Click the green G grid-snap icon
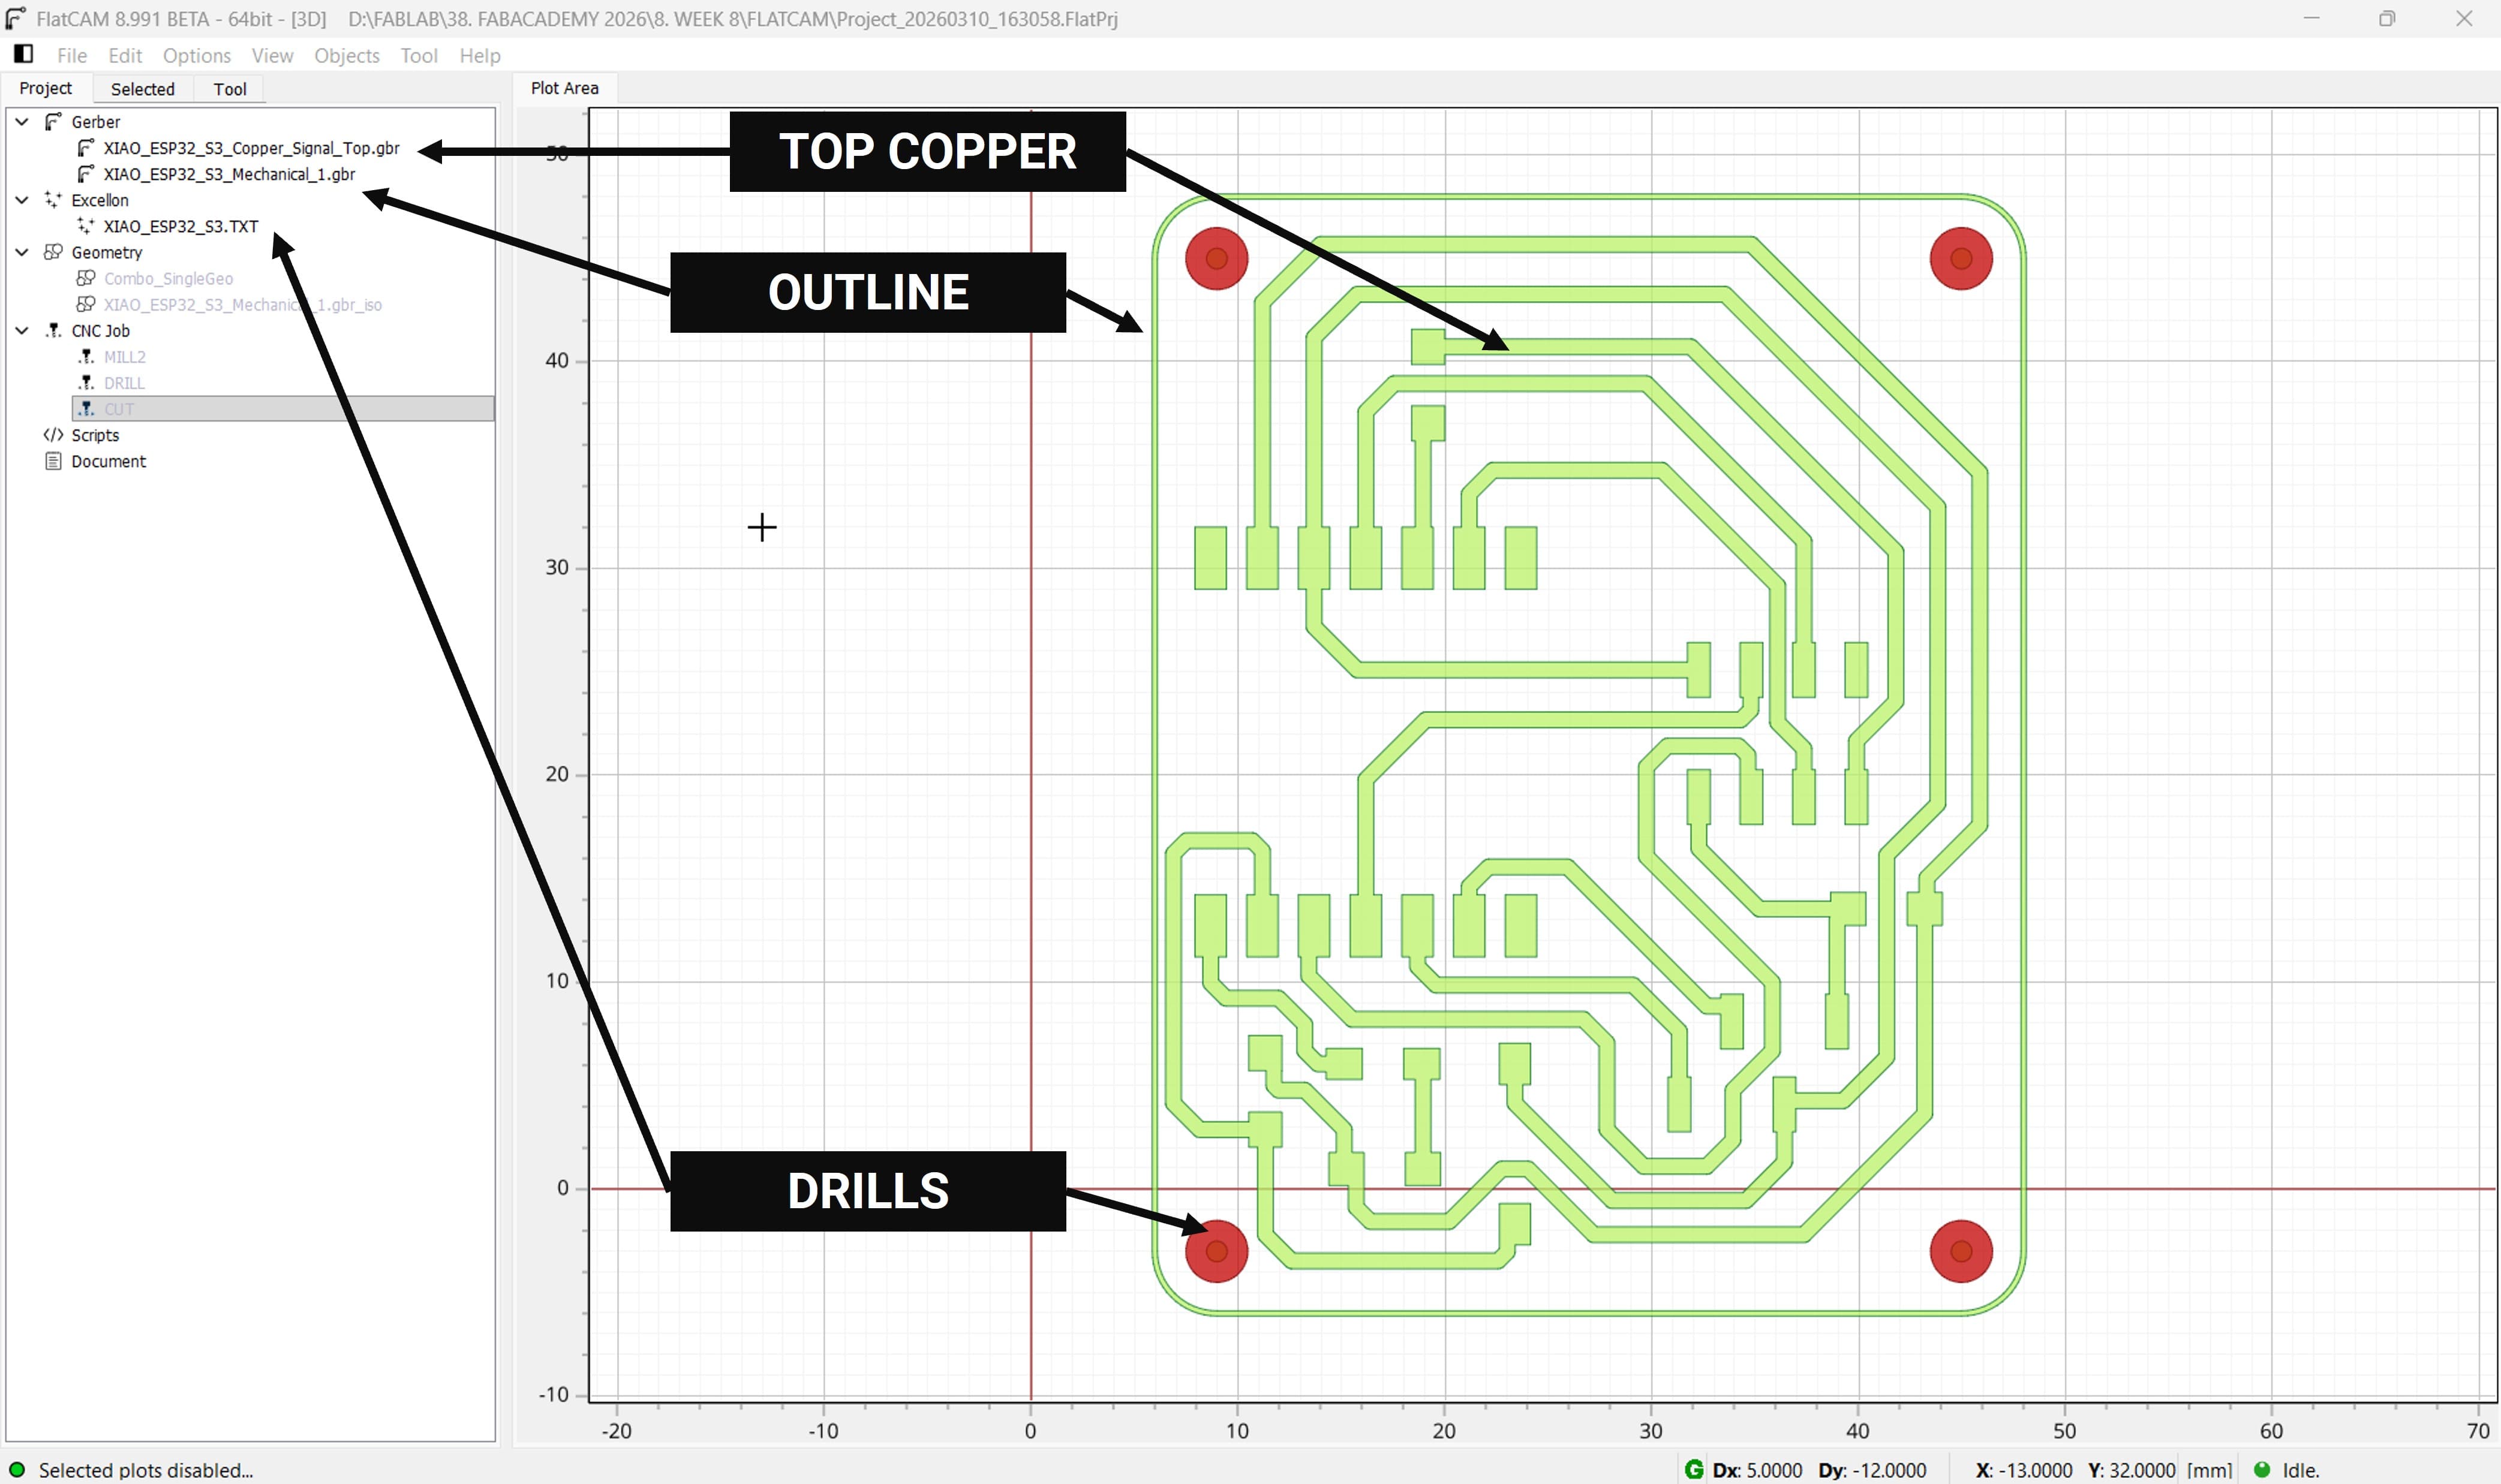The width and height of the screenshot is (2501, 1484). [x=1693, y=1469]
